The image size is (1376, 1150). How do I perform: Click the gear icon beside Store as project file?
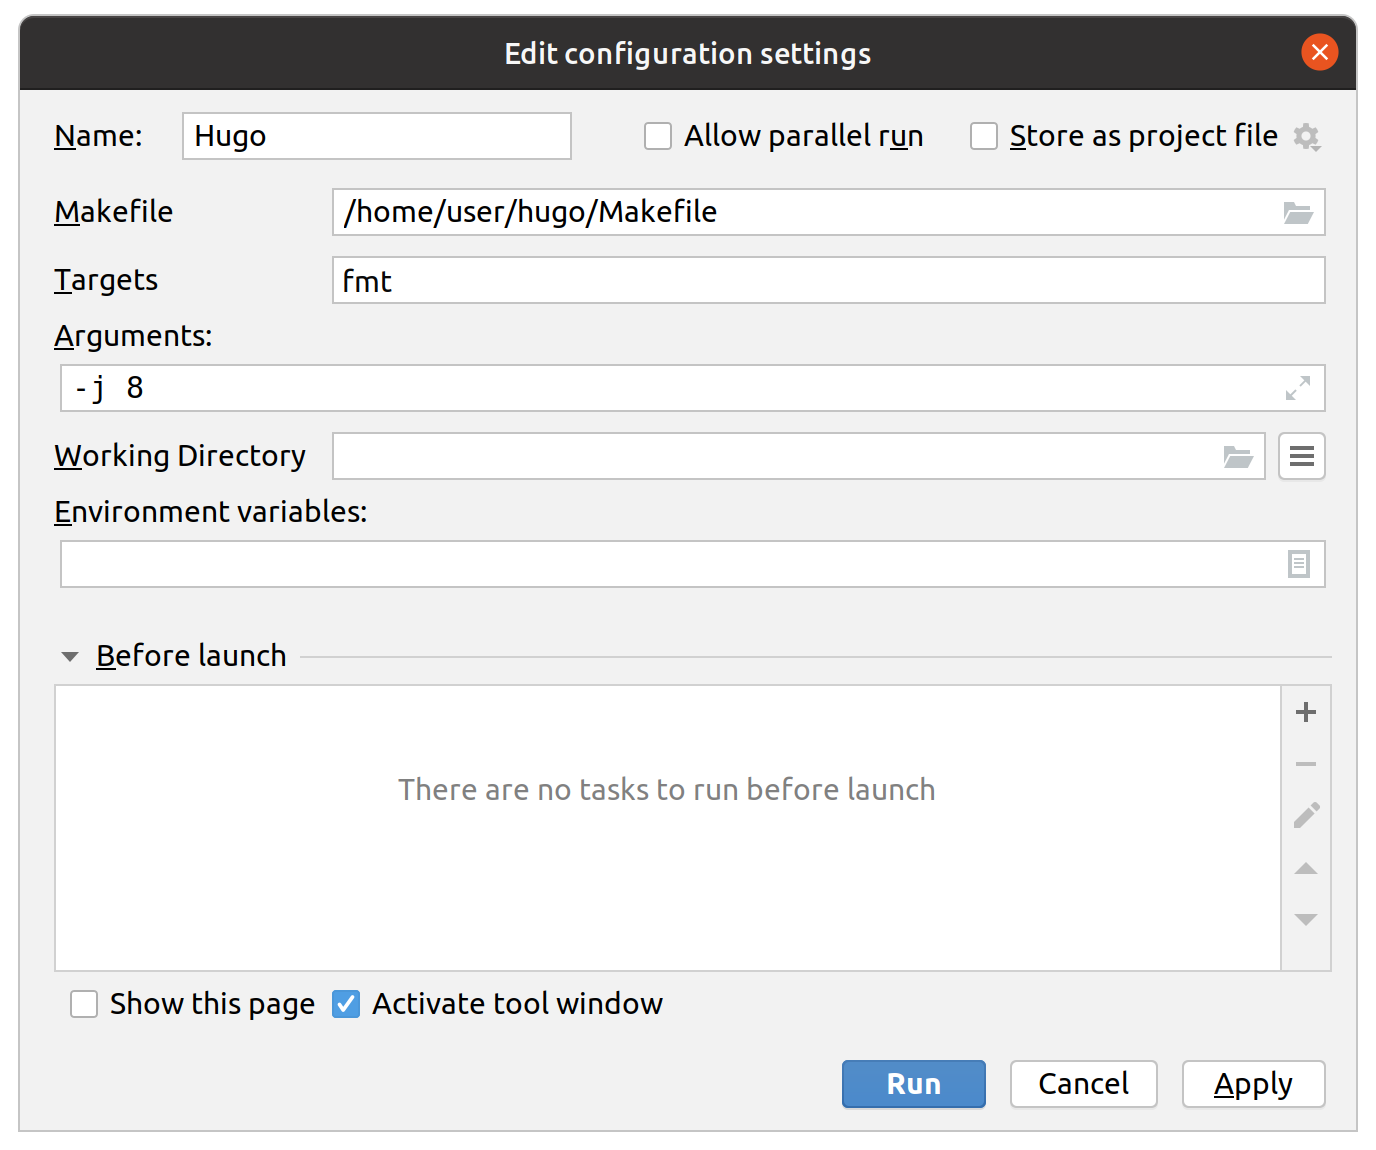click(x=1307, y=136)
